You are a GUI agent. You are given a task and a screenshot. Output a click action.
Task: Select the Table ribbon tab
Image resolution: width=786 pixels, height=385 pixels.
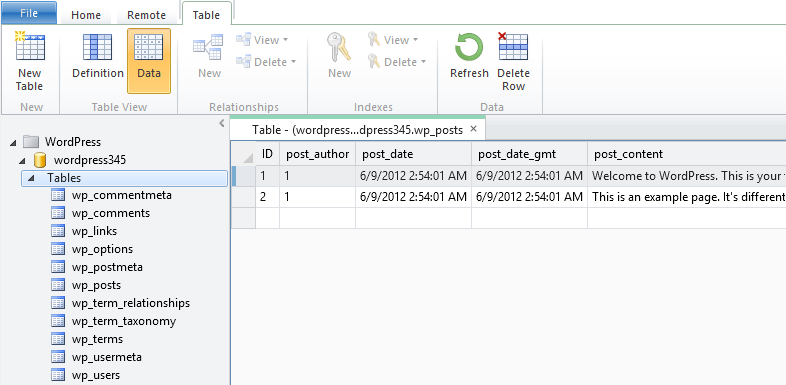[x=206, y=15]
